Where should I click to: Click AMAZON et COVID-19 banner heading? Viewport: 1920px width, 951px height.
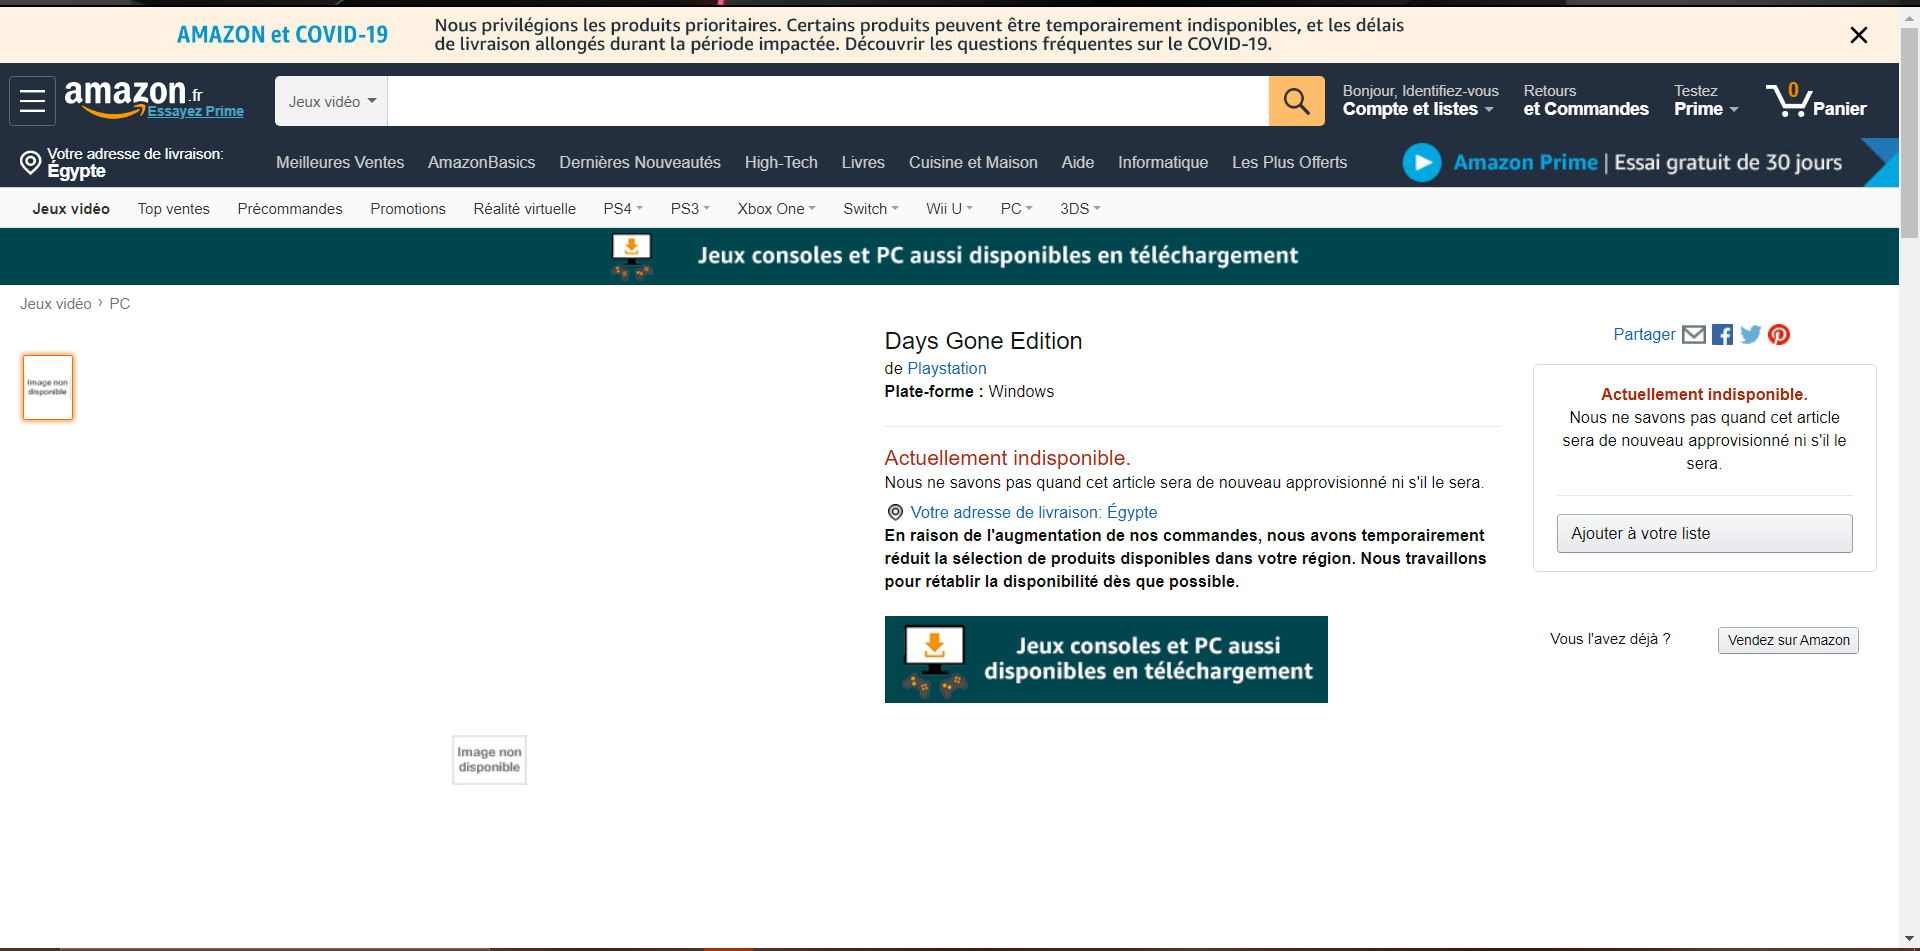(x=282, y=34)
